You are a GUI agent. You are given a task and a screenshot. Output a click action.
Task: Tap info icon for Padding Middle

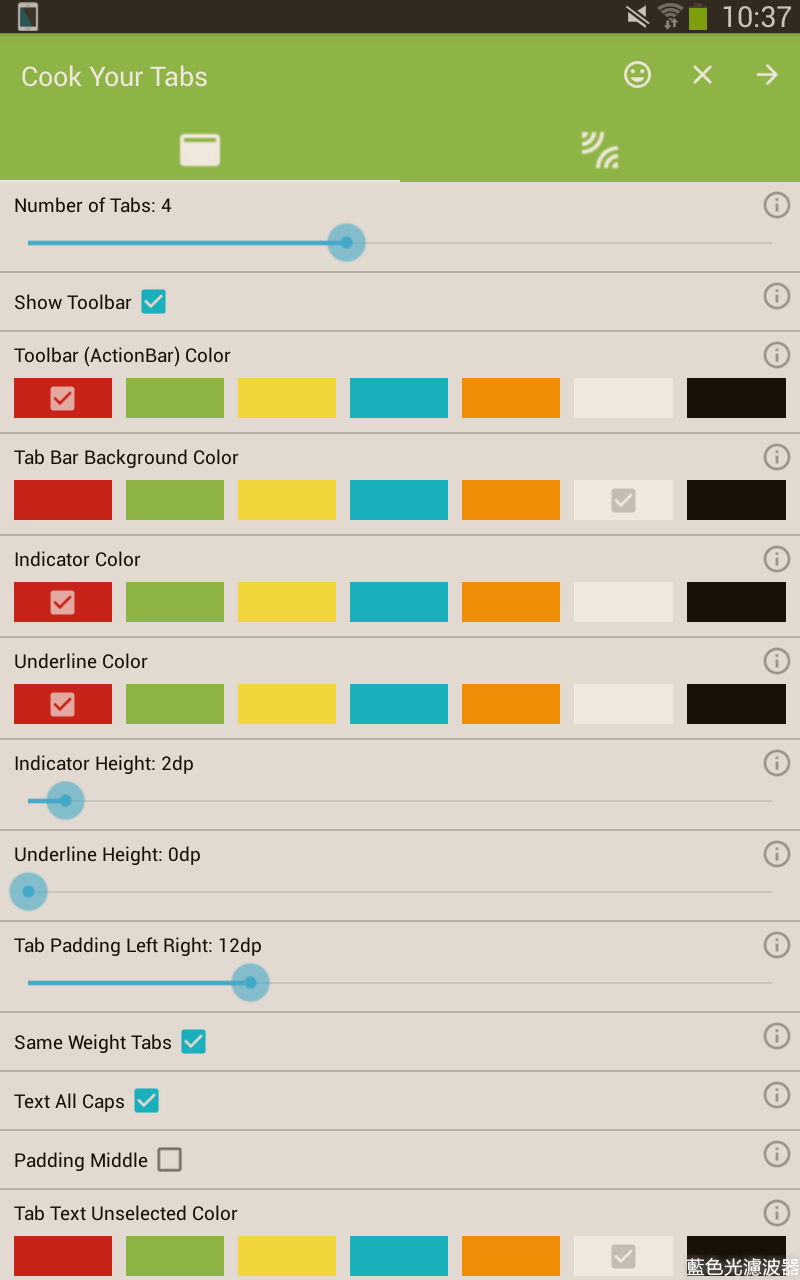(777, 1154)
